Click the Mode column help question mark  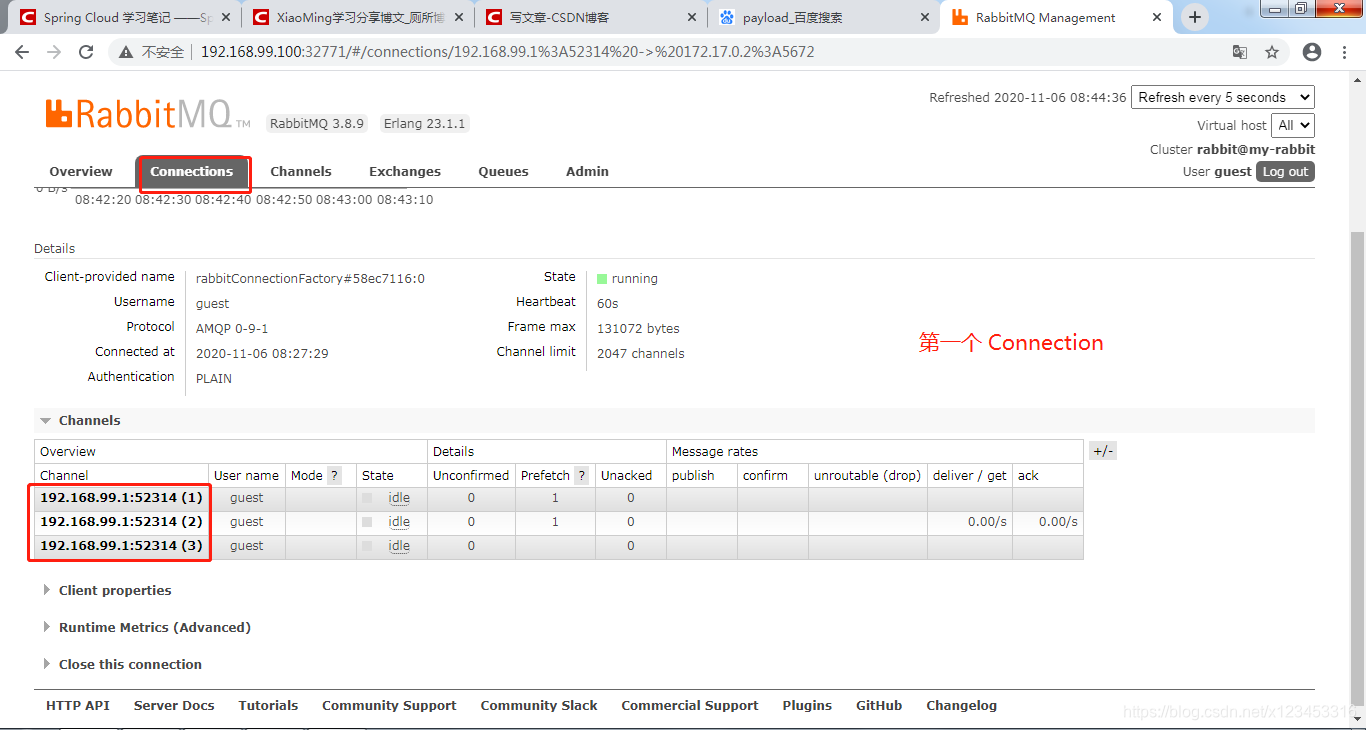pyautogui.click(x=335, y=475)
